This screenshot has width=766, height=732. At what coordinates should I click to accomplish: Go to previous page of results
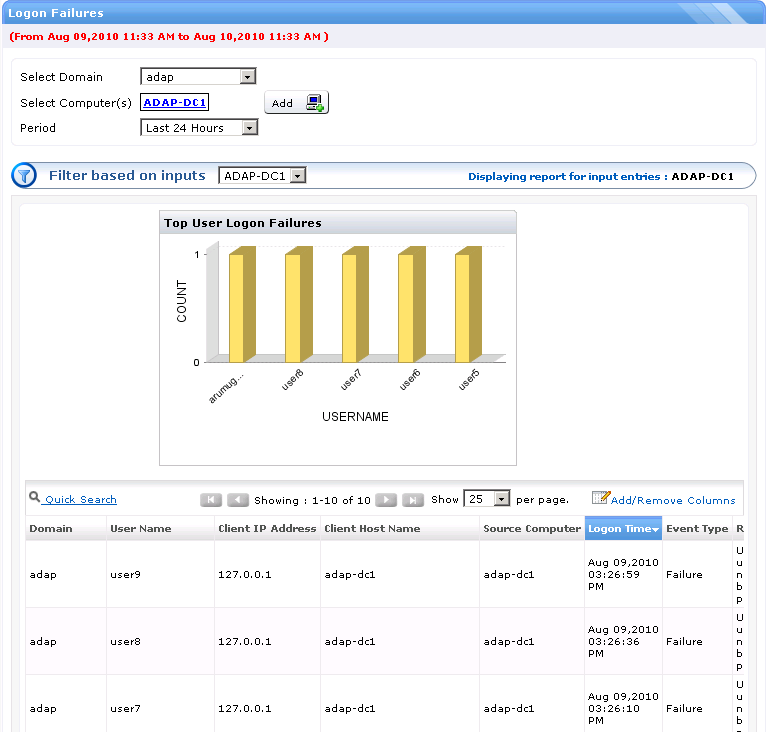pos(238,500)
